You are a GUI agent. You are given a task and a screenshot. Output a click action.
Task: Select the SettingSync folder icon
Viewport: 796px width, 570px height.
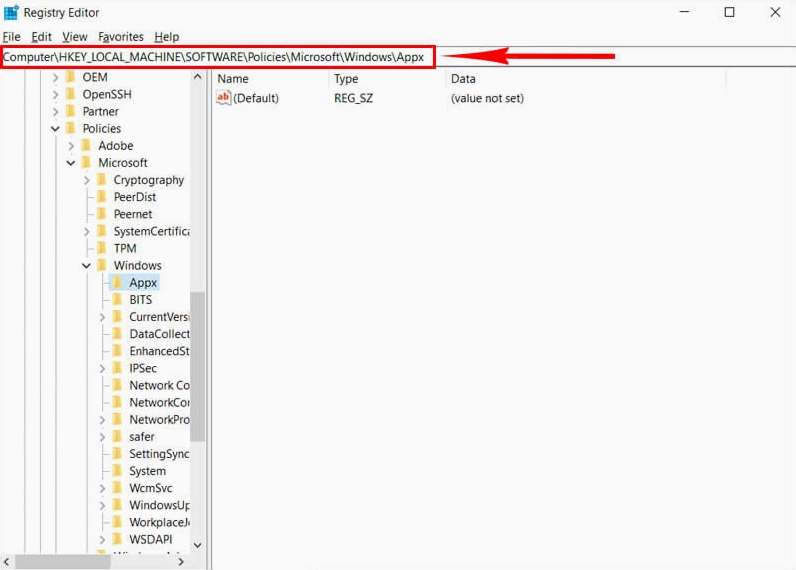click(x=117, y=453)
